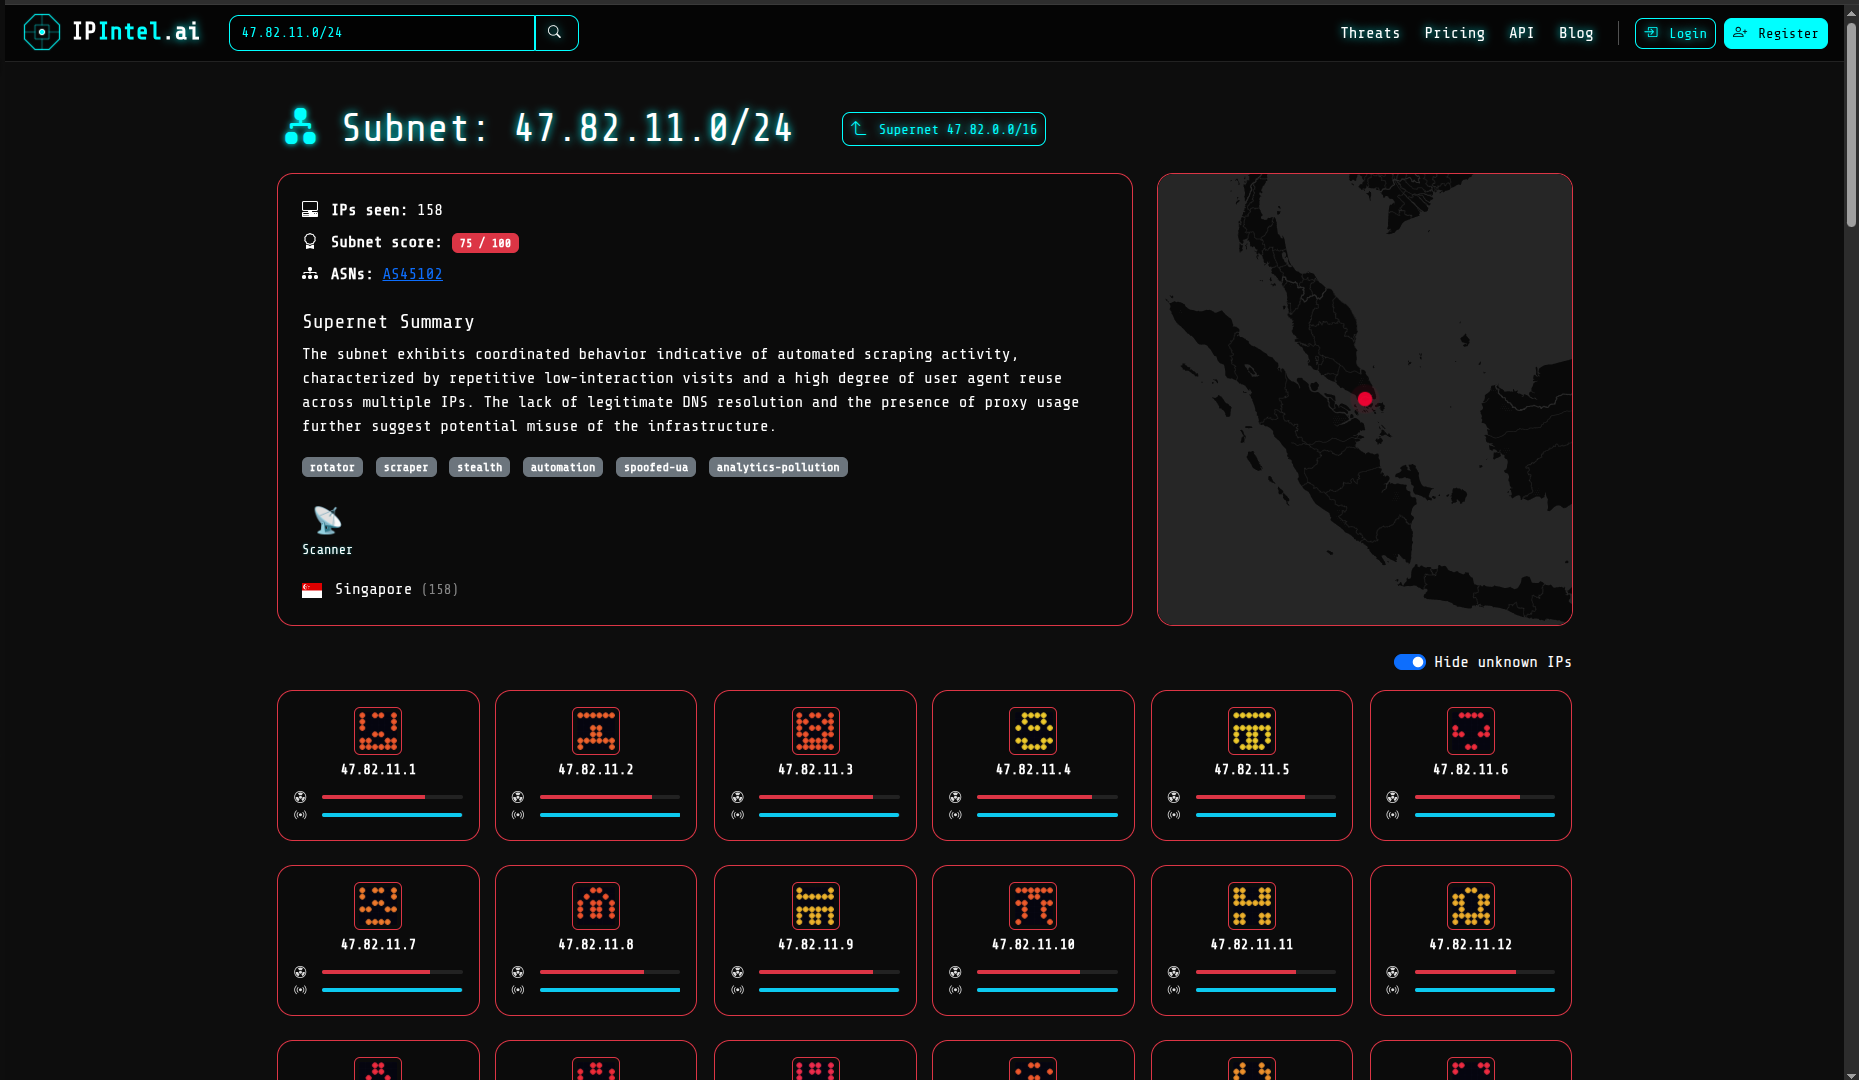
Task: Open the Threats menu item
Action: 1369,32
